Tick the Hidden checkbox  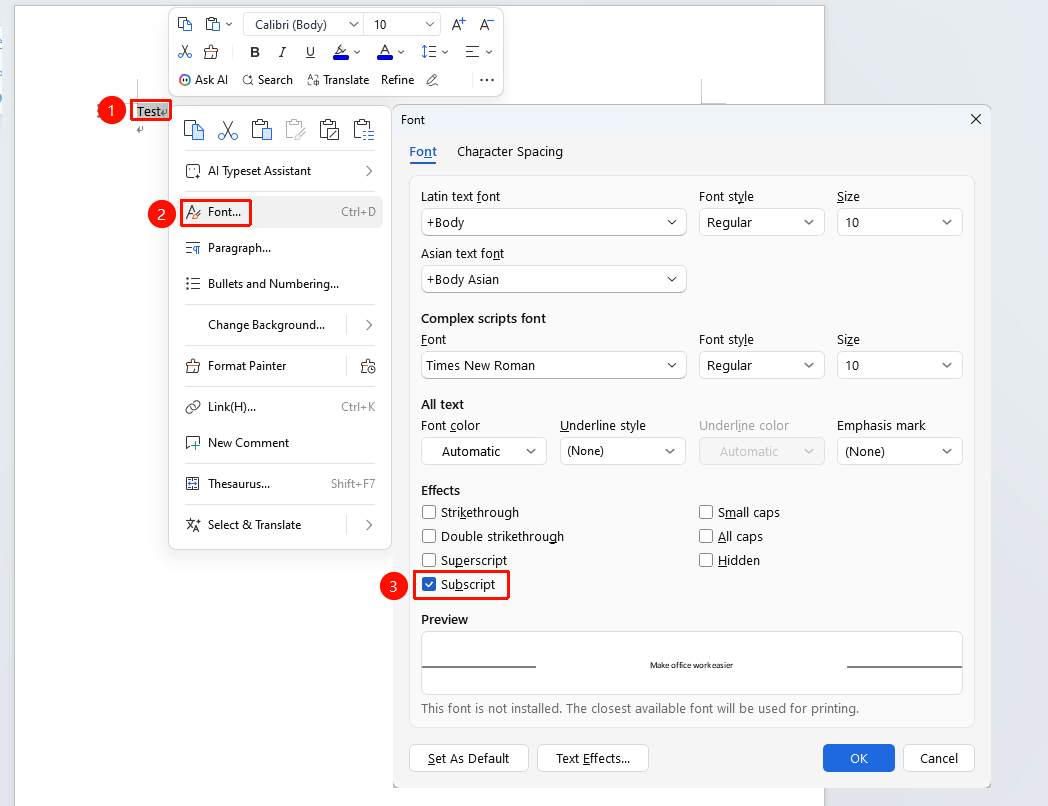coord(706,561)
